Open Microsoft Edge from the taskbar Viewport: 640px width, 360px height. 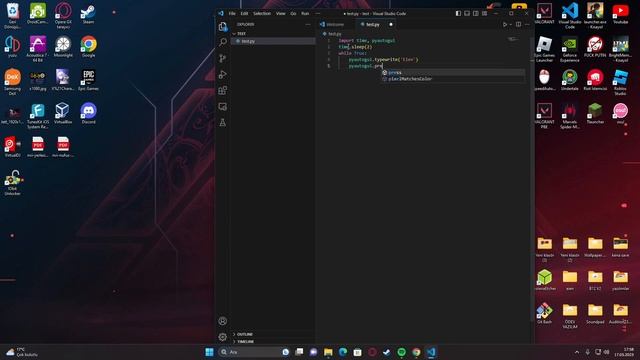click(343, 352)
